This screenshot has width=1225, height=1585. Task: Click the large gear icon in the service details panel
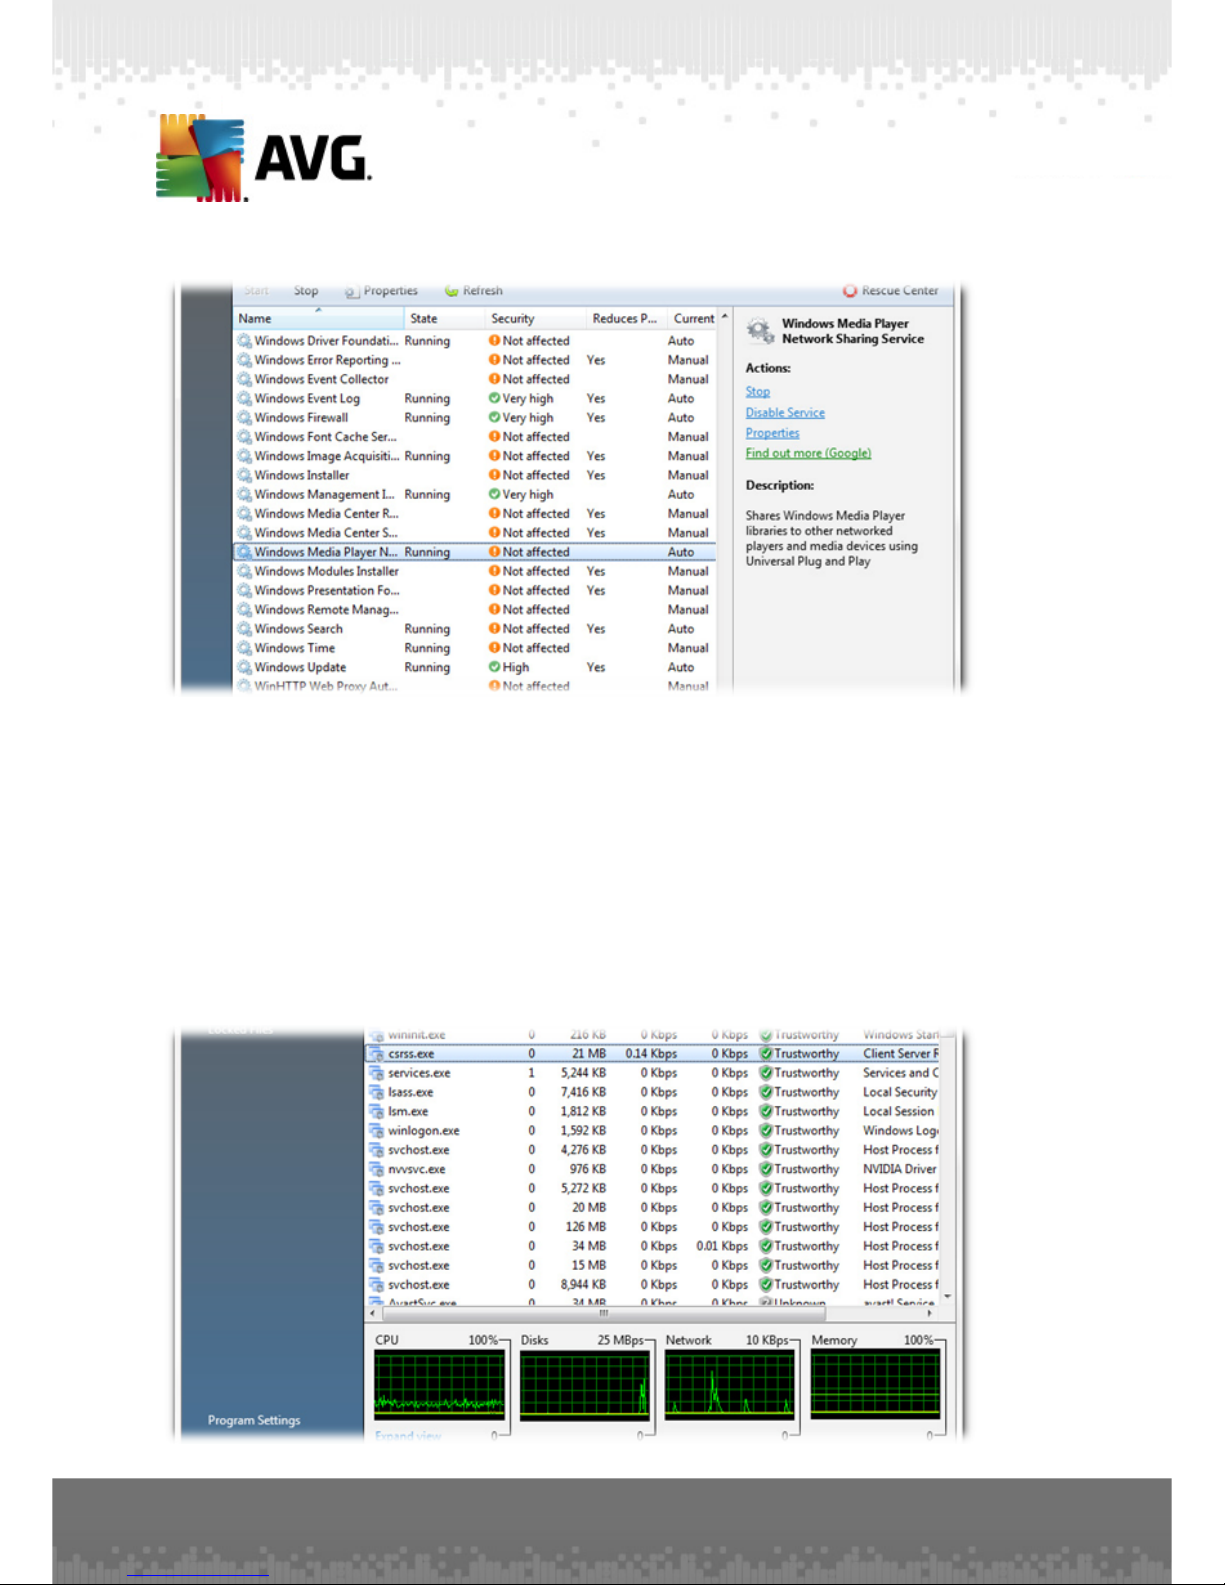click(x=760, y=330)
